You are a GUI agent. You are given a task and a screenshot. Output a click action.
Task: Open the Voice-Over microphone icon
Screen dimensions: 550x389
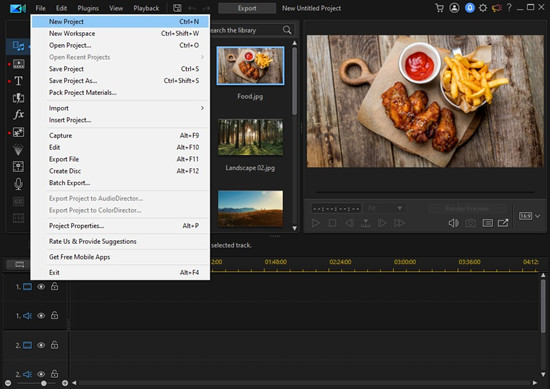coord(18,184)
